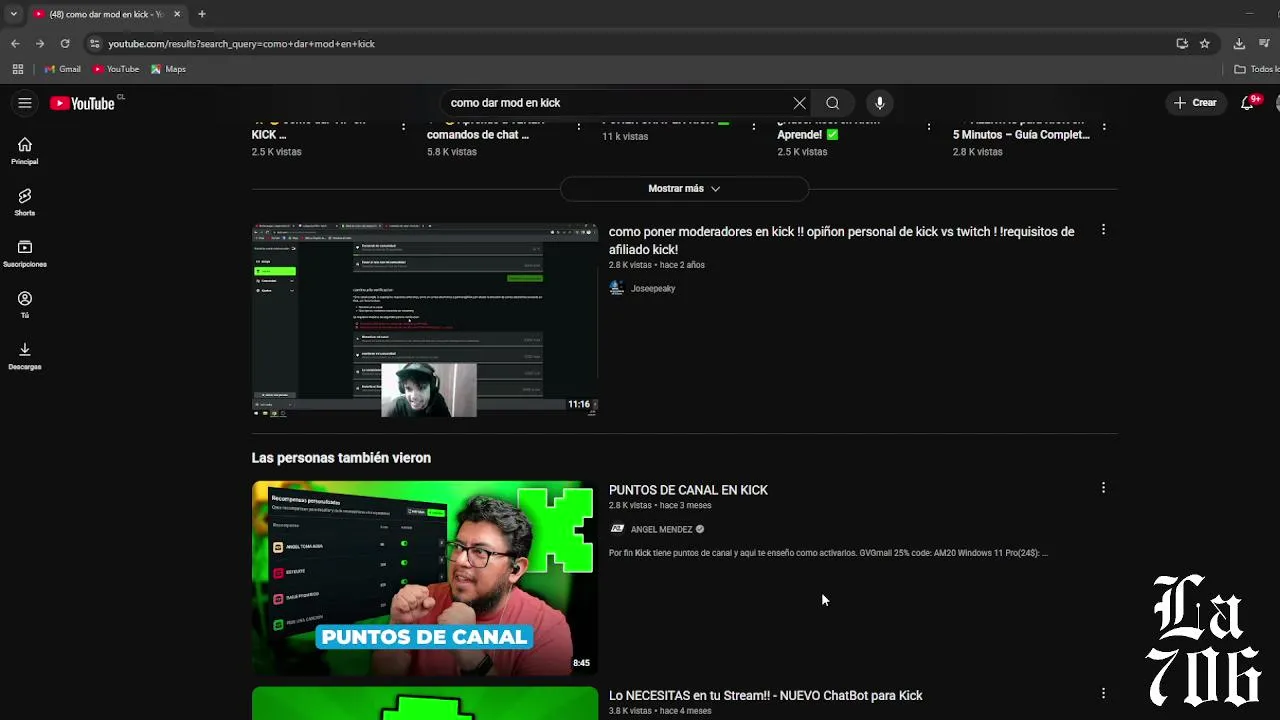
Task: Open the Maps bookmark
Action: pos(168,69)
